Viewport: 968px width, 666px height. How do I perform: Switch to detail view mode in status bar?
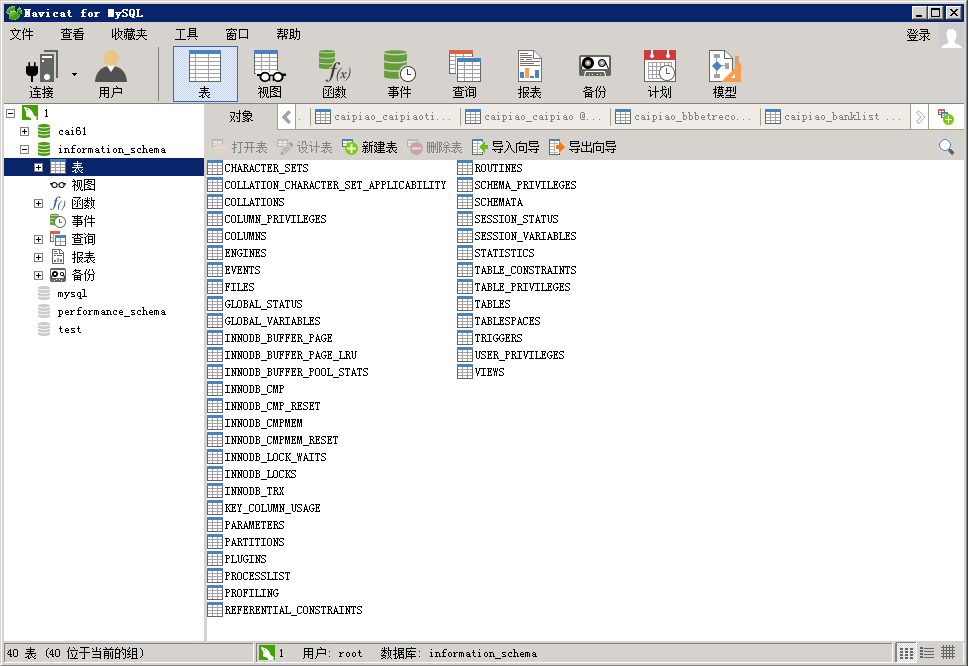coord(926,653)
